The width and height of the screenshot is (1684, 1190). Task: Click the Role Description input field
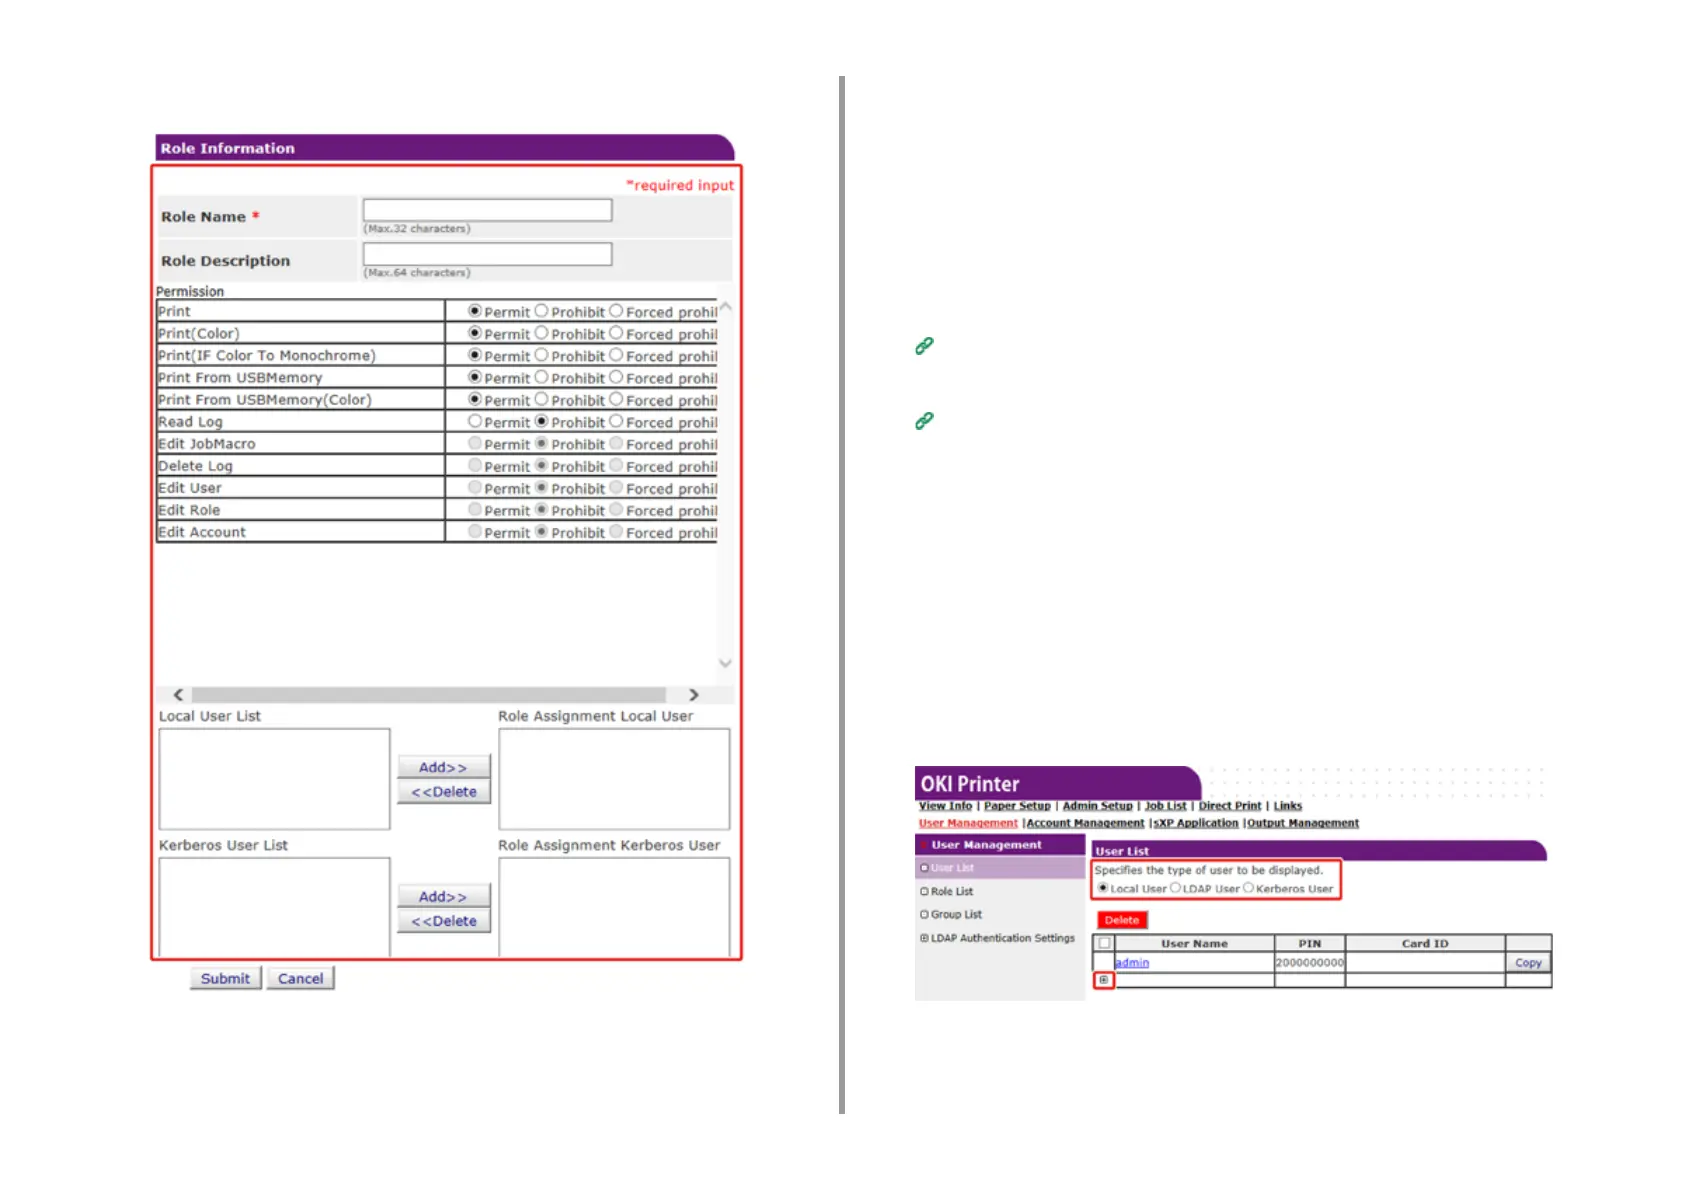(x=487, y=254)
